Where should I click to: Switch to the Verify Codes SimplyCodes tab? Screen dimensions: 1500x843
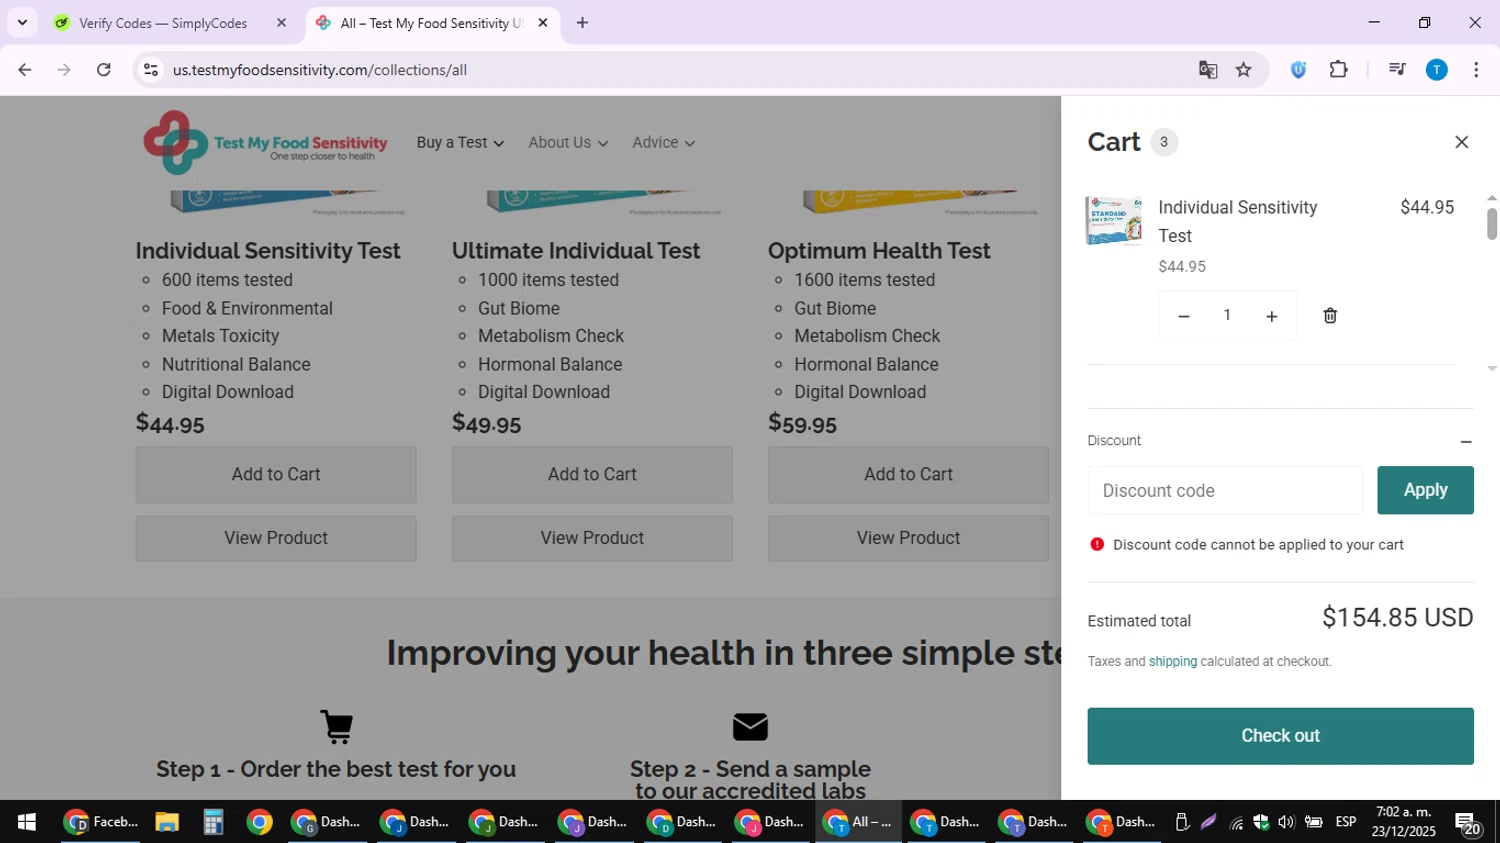point(163,23)
